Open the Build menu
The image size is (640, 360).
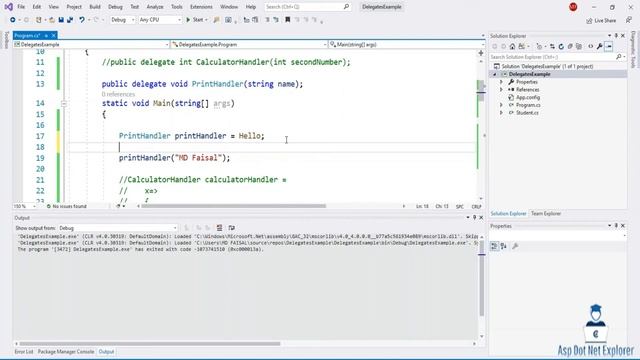click(x=95, y=7)
